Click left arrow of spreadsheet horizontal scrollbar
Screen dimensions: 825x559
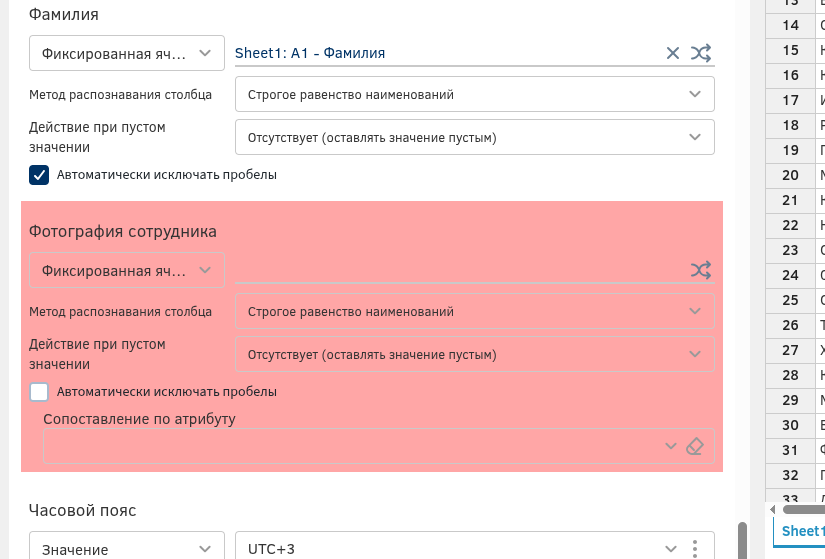[775, 510]
